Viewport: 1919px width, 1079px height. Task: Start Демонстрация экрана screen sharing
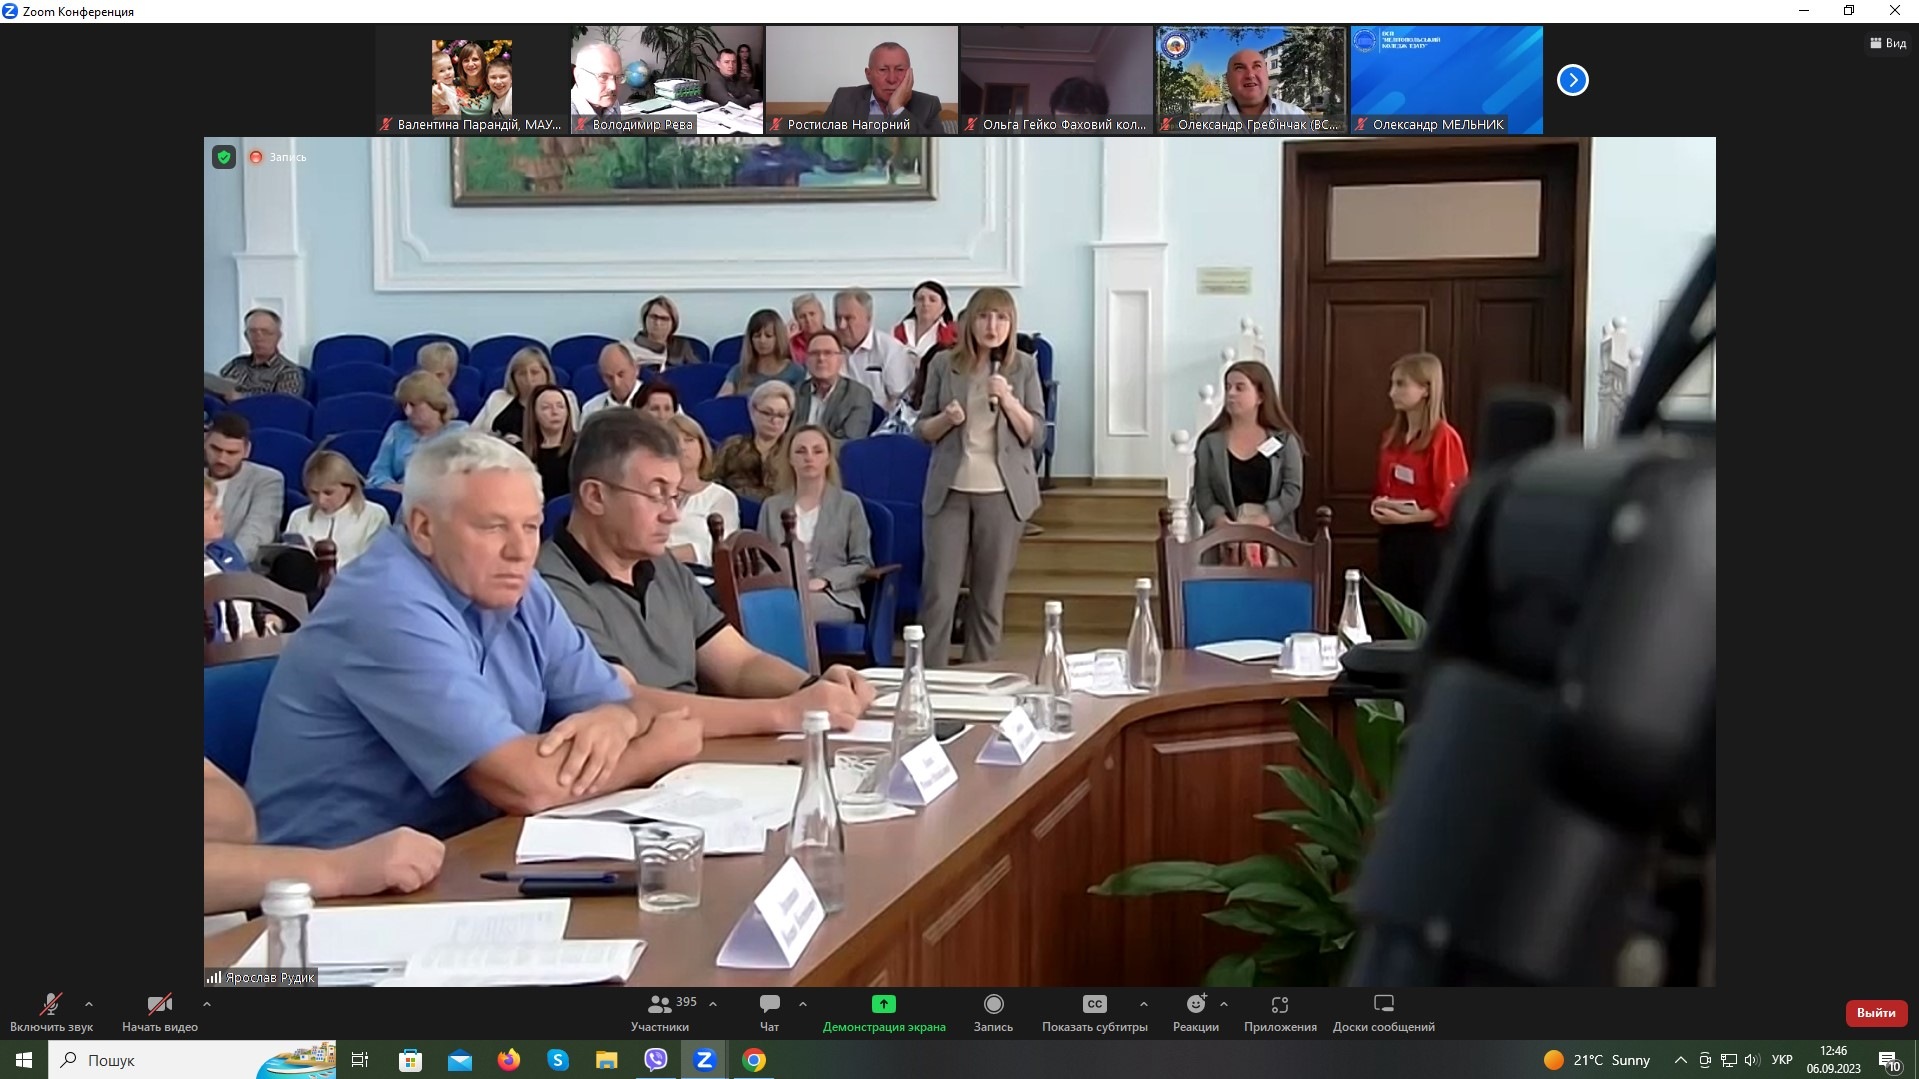point(883,1011)
